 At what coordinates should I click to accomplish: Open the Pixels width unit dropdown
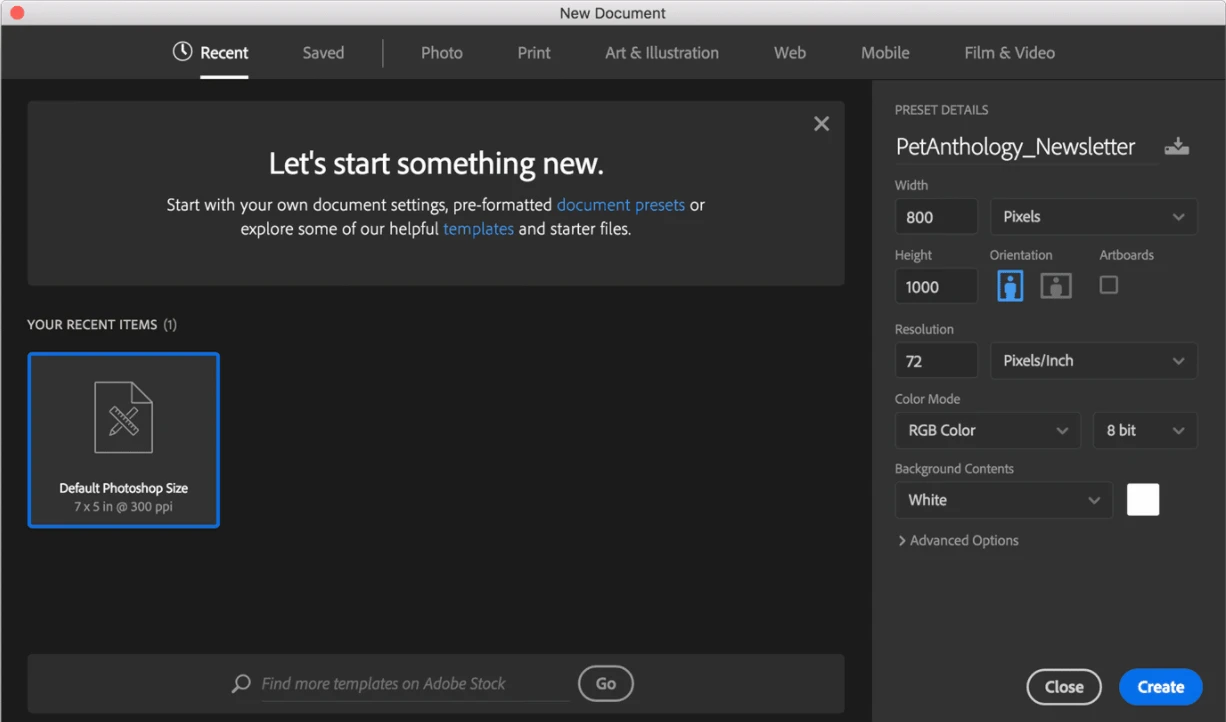(1093, 217)
